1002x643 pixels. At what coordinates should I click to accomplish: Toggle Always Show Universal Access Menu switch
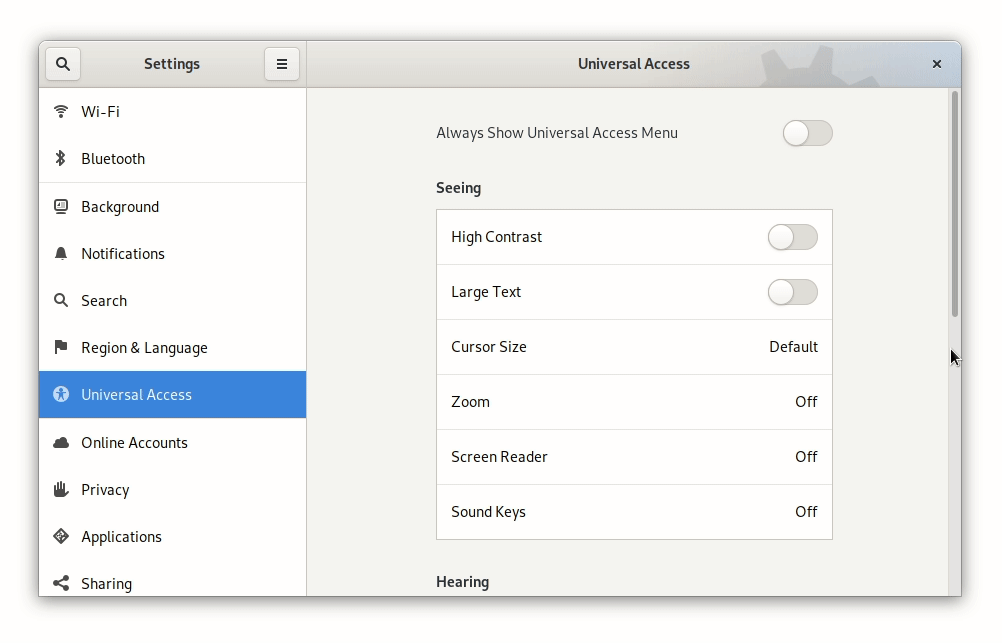click(x=807, y=133)
